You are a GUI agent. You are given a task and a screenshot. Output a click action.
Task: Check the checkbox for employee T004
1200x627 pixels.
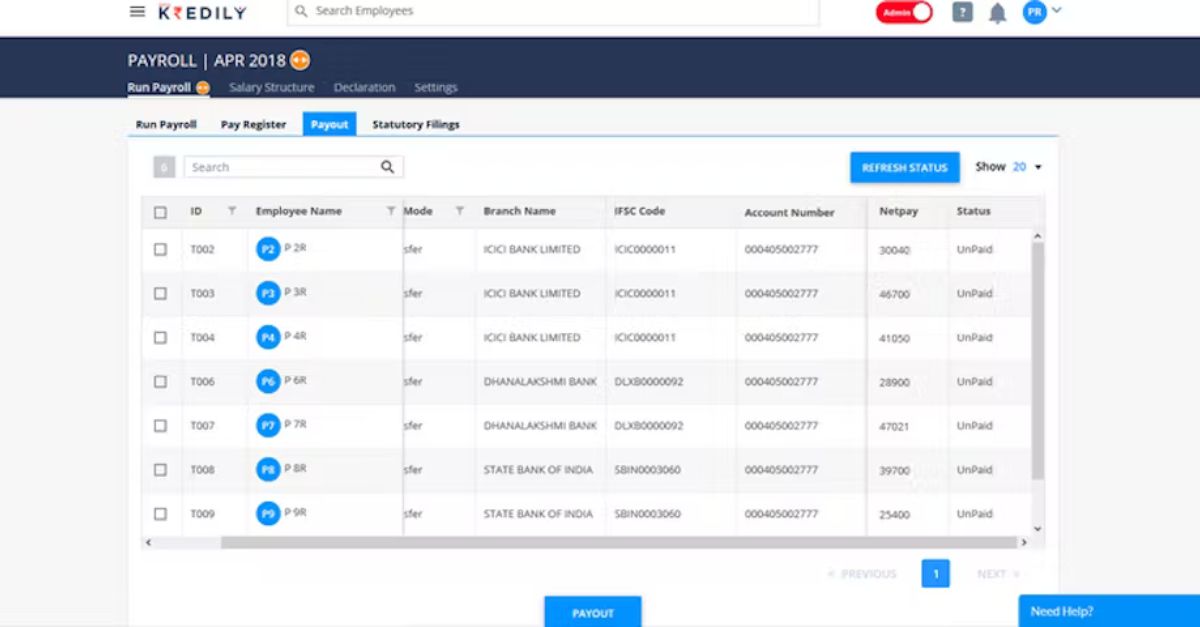pyautogui.click(x=160, y=337)
